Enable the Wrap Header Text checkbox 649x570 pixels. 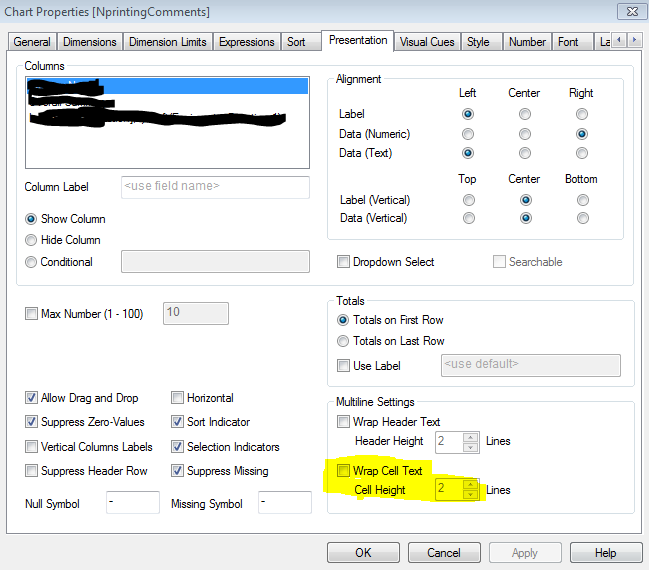[x=343, y=422]
